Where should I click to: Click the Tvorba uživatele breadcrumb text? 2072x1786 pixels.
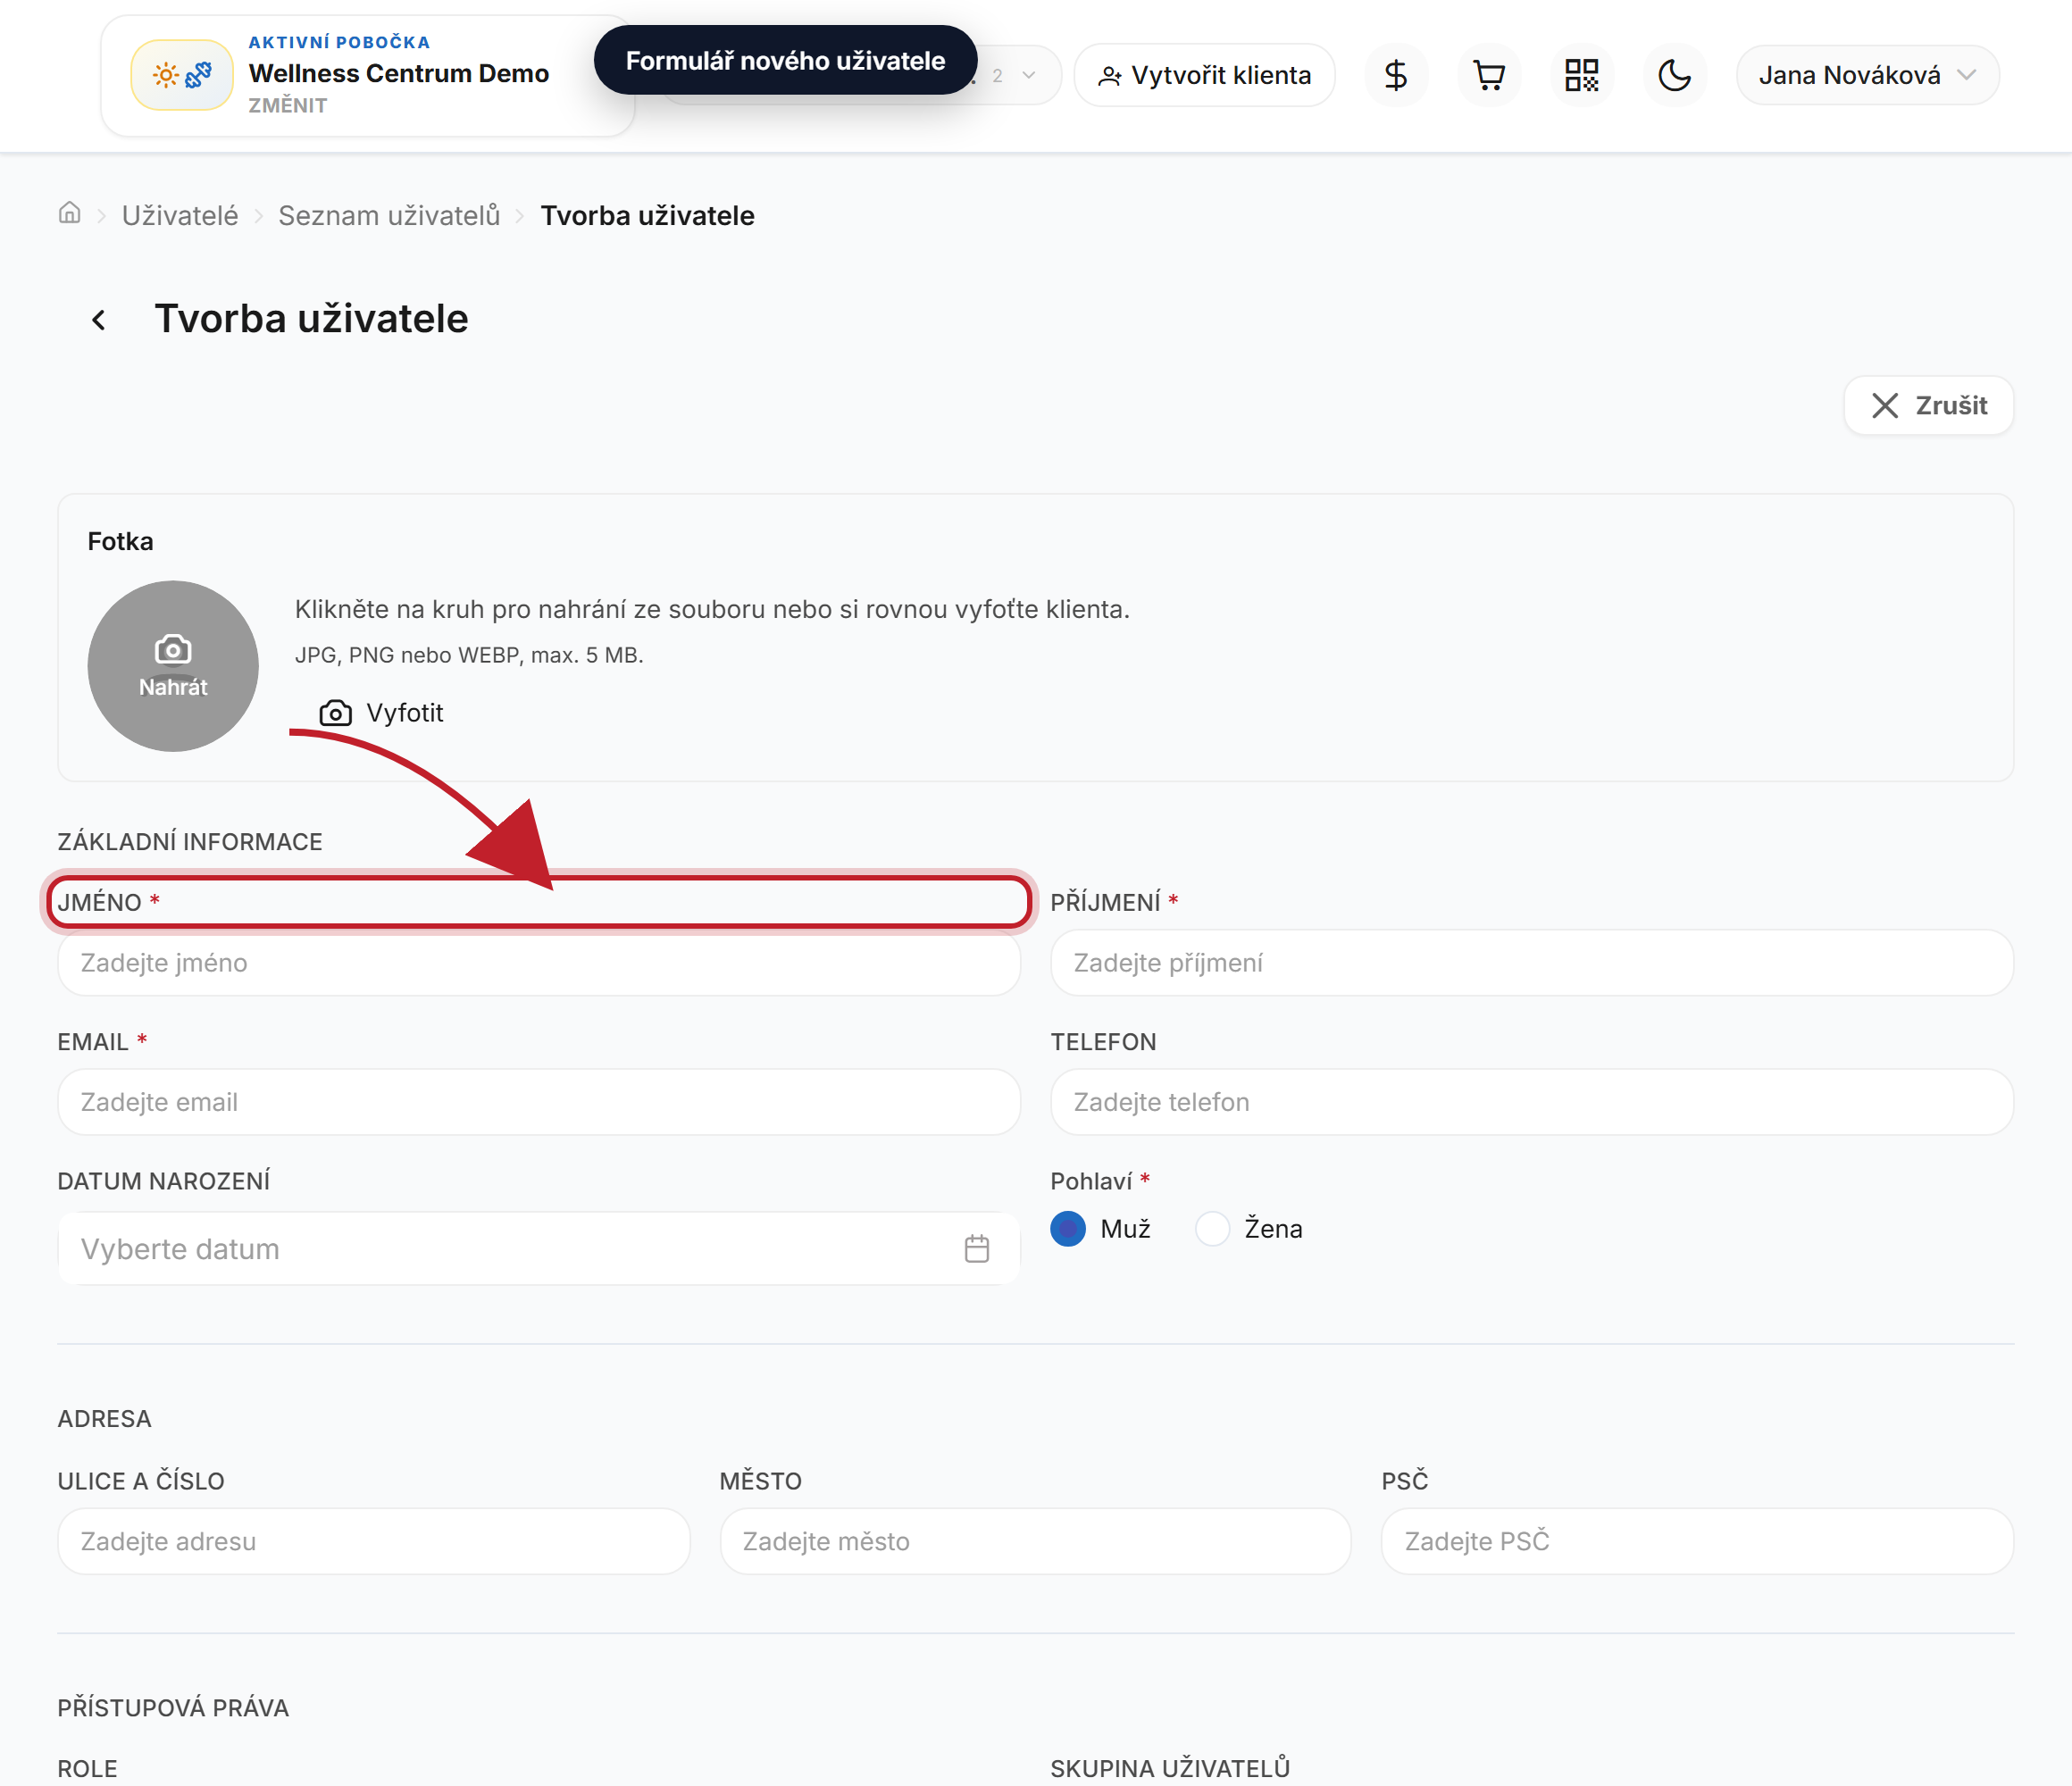[x=647, y=215]
